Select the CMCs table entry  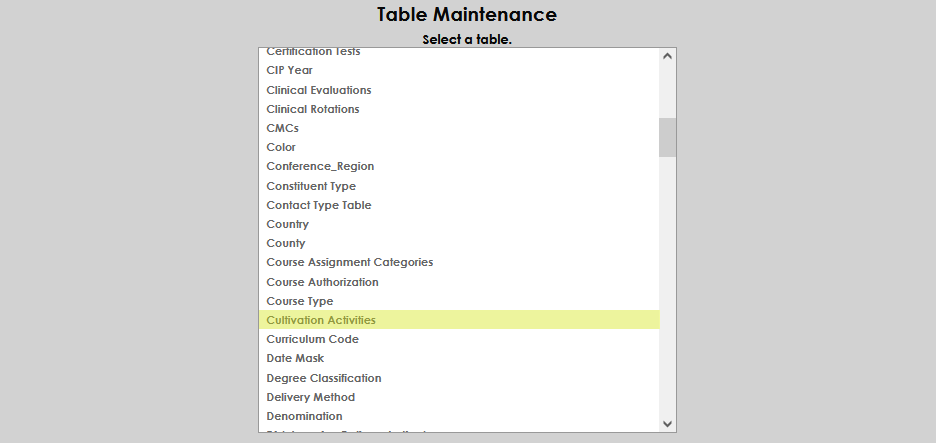pyautogui.click(x=282, y=128)
